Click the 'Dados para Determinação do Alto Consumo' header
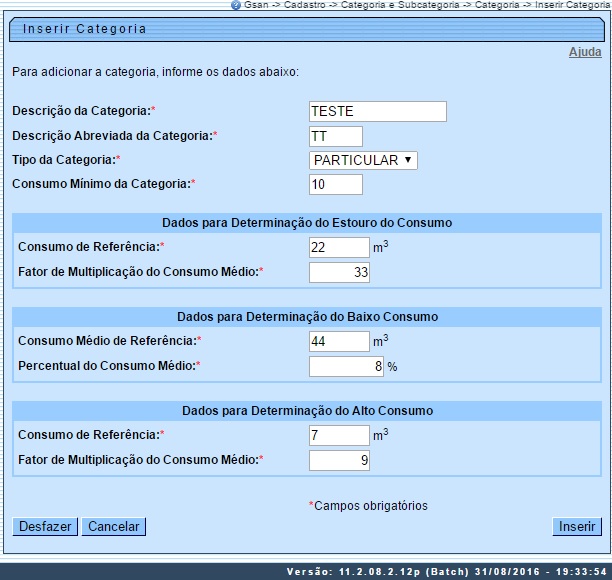 tap(307, 411)
